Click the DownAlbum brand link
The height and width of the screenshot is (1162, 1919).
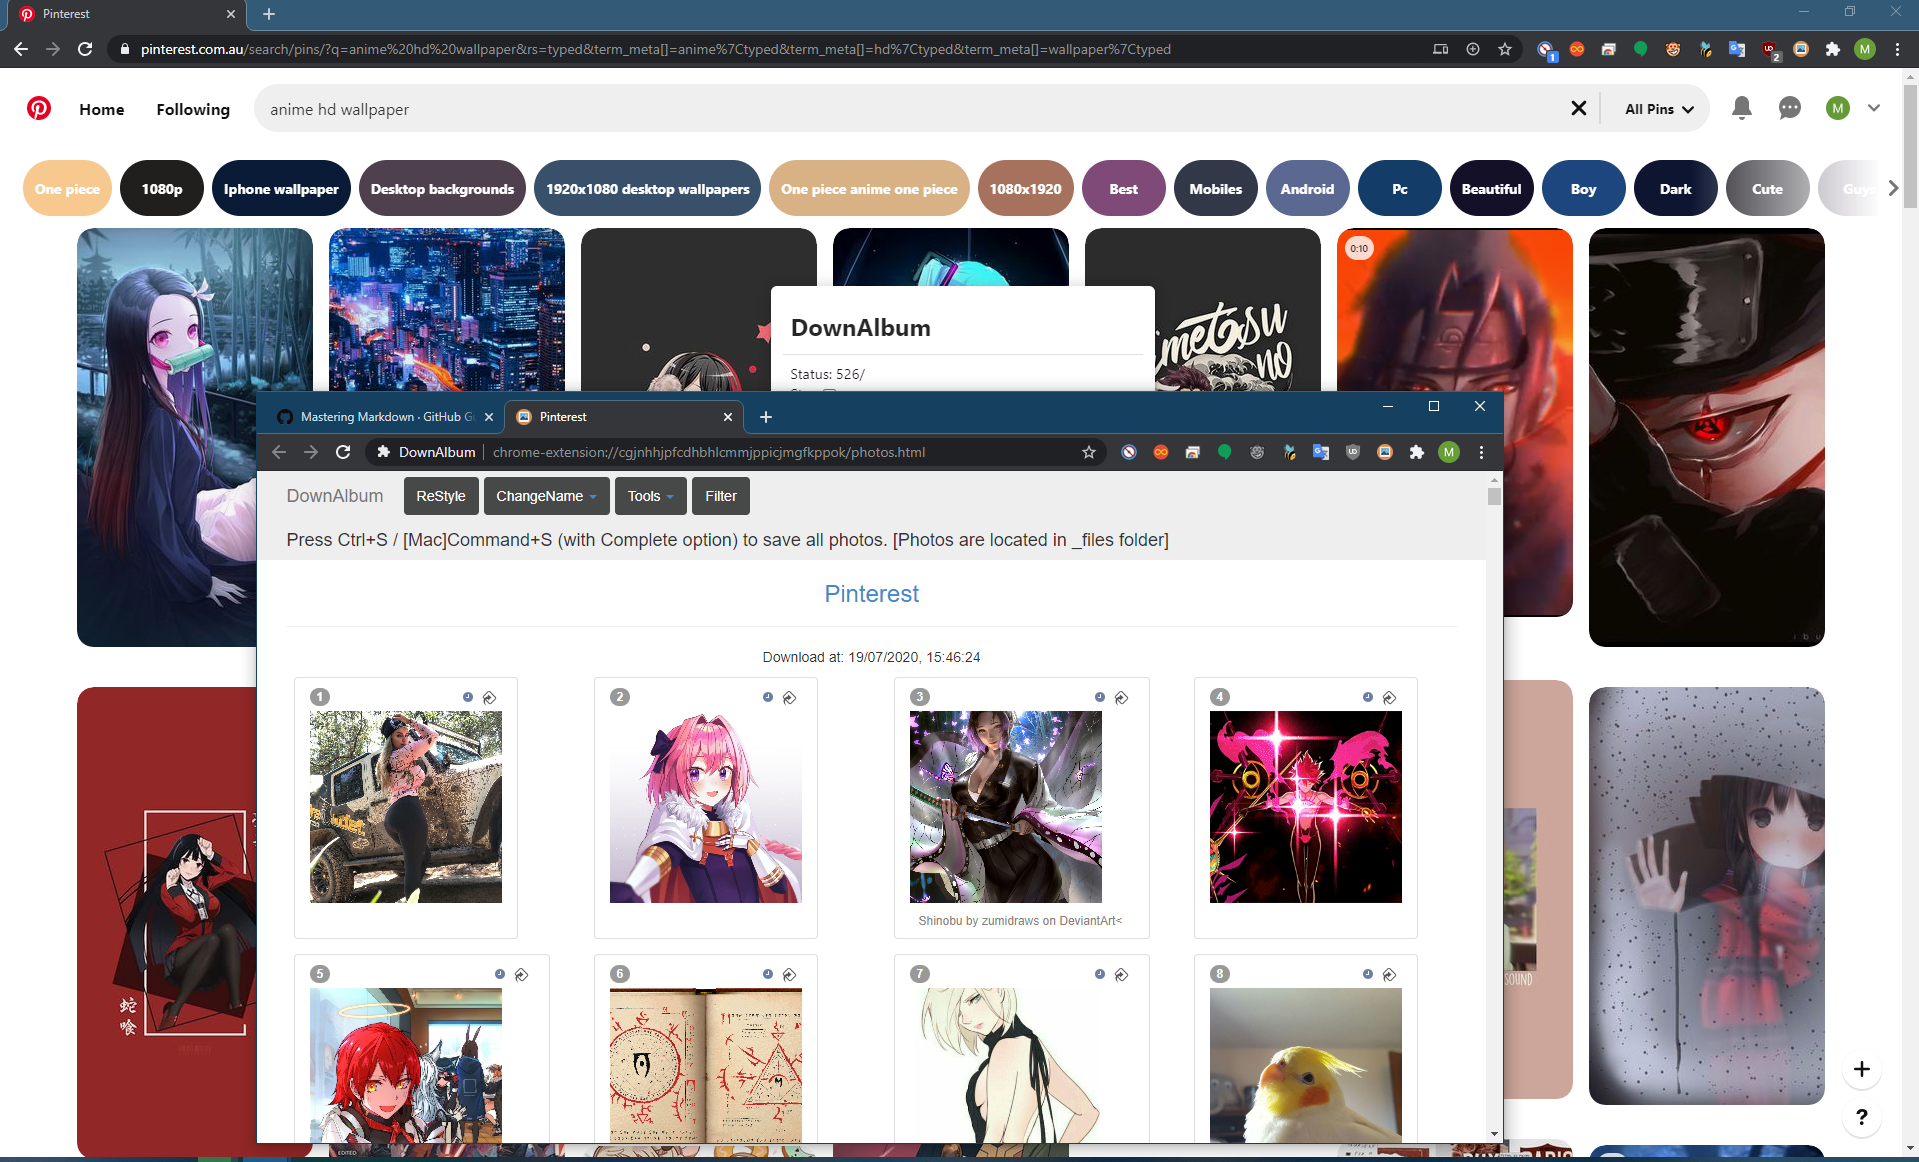(x=335, y=496)
